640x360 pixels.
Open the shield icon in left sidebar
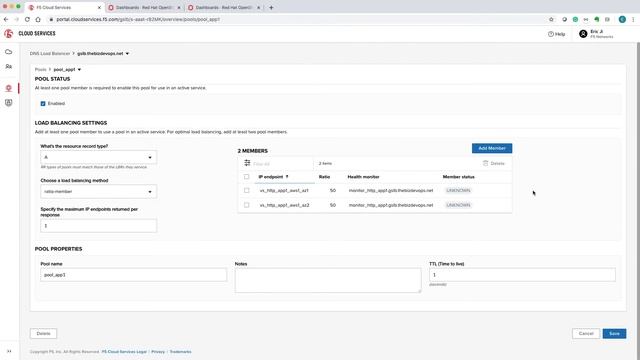tap(9, 103)
